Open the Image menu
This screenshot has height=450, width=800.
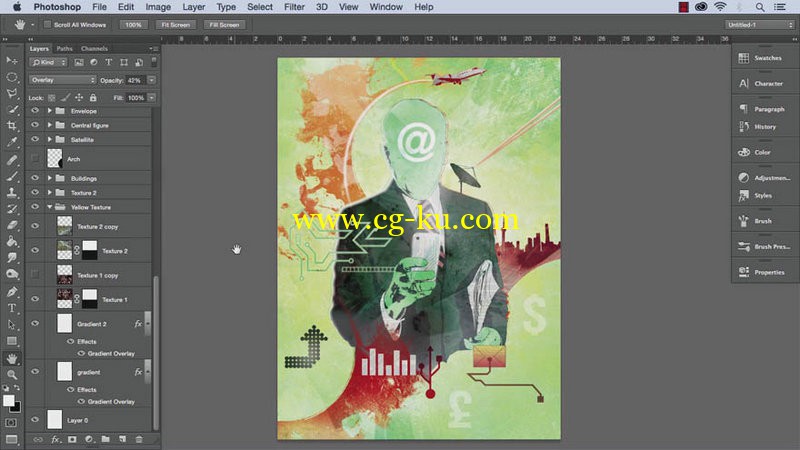click(158, 7)
